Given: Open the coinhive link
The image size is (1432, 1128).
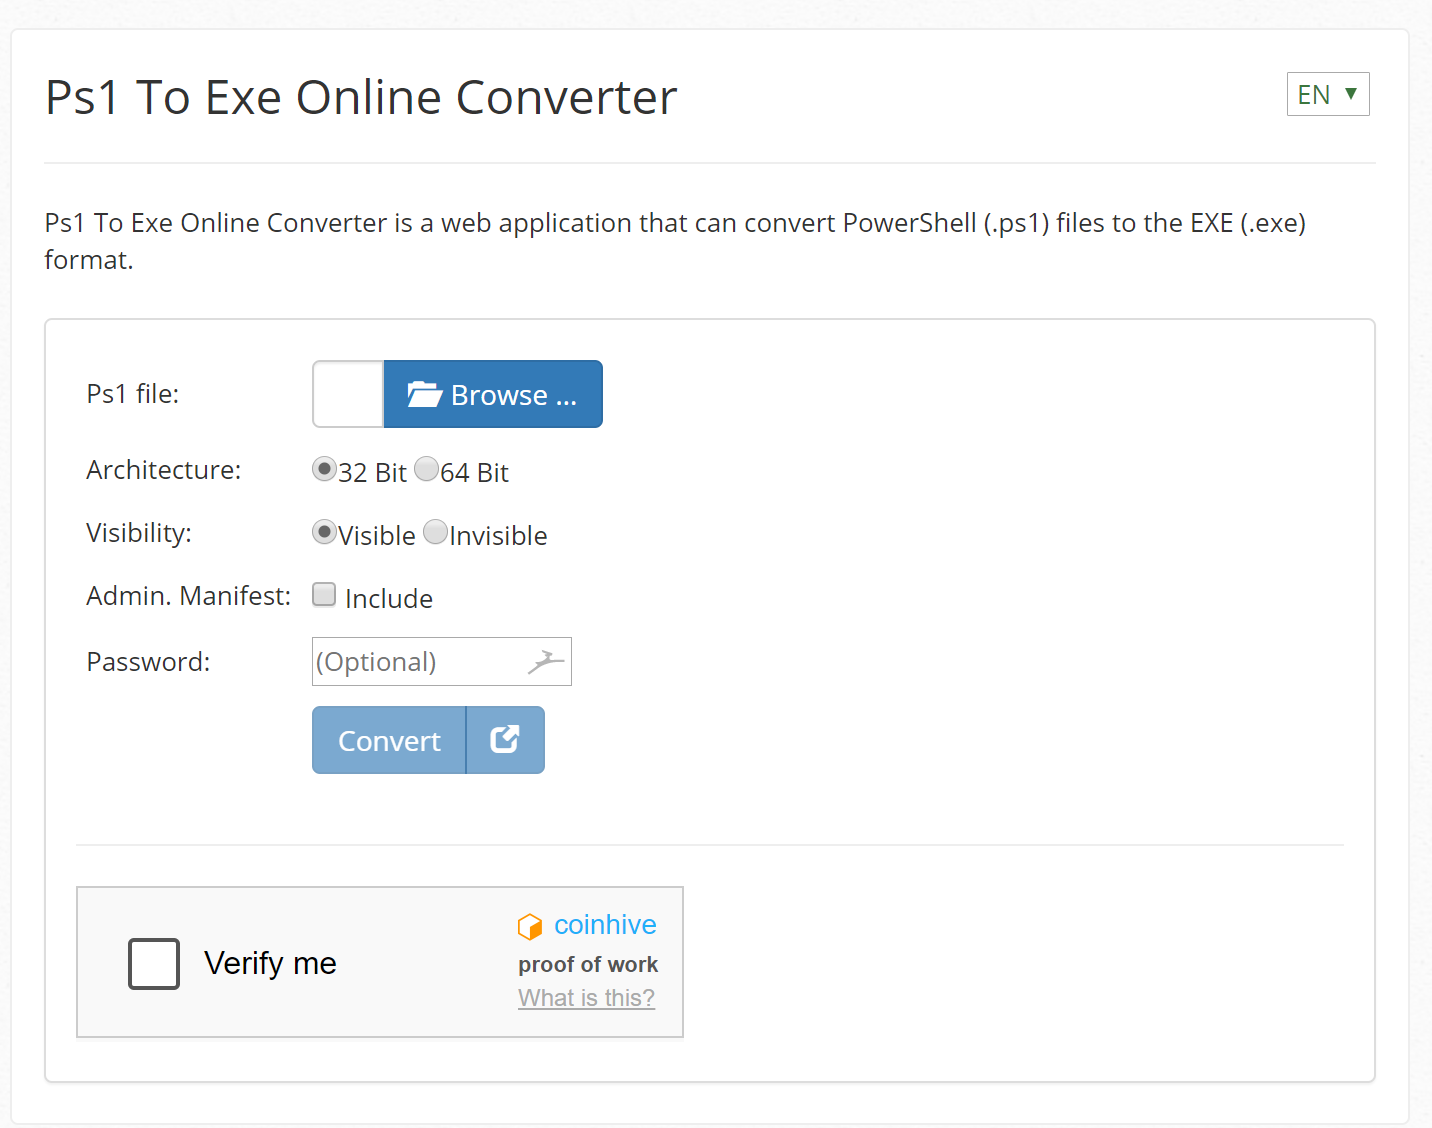Looking at the screenshot, I should (604, 925).
